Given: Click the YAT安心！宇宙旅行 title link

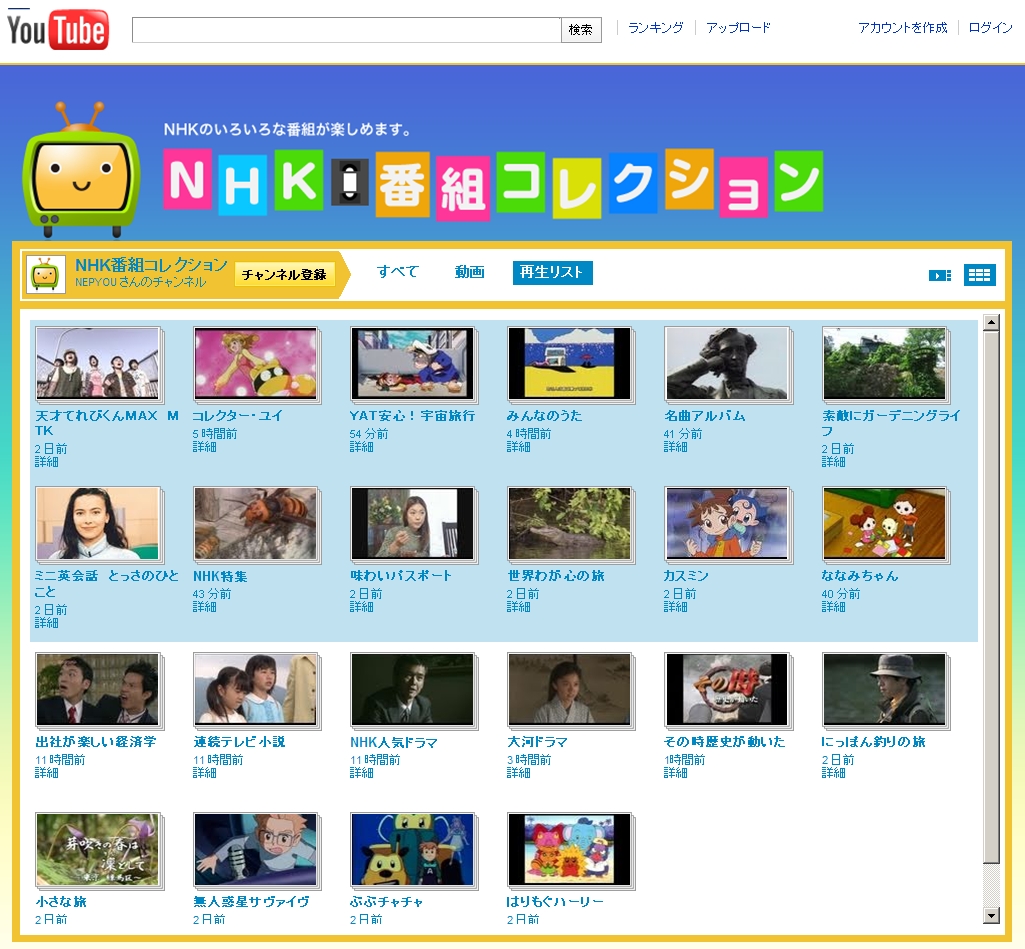Looking at the screenshot, I should click(x=412, y=416).
